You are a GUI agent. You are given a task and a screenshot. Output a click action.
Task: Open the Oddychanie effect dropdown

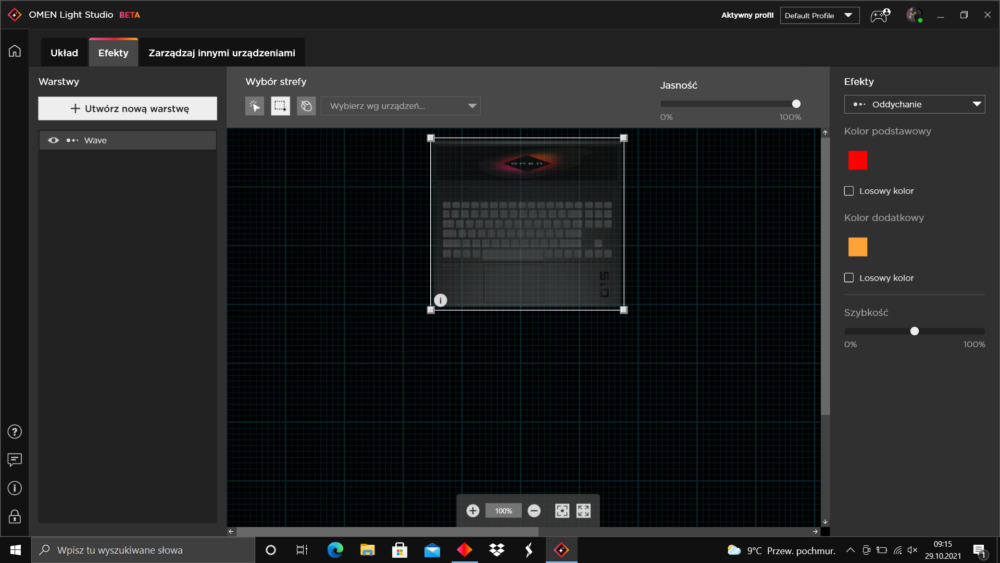(915, 104)
